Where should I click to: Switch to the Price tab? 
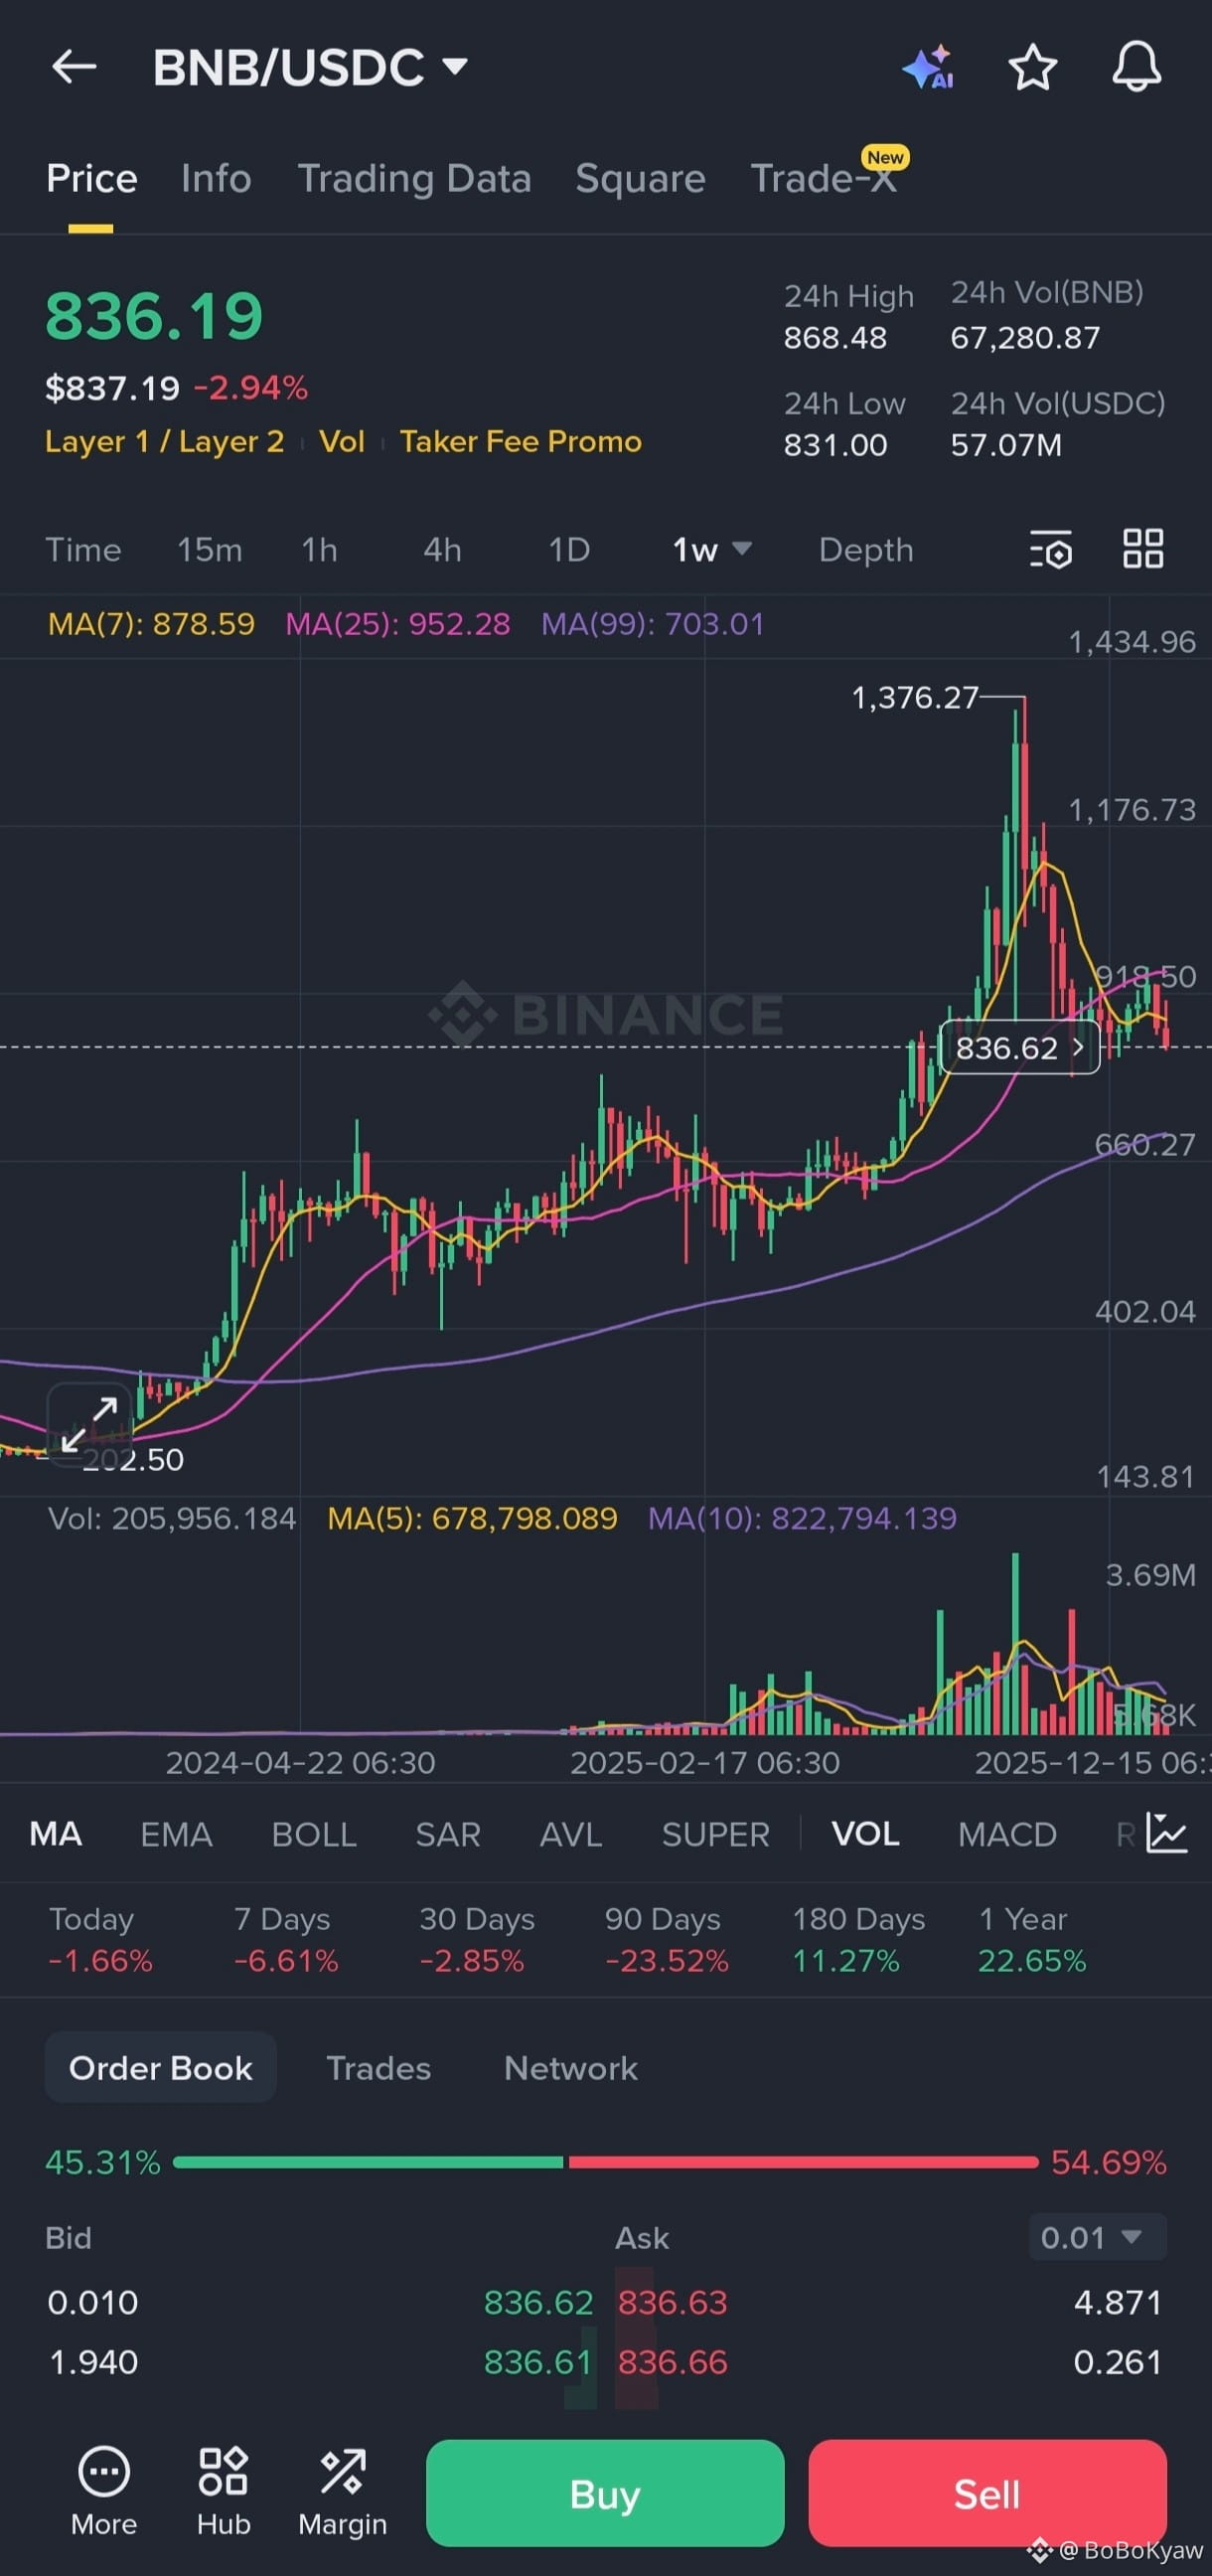[x=91, y=178]
